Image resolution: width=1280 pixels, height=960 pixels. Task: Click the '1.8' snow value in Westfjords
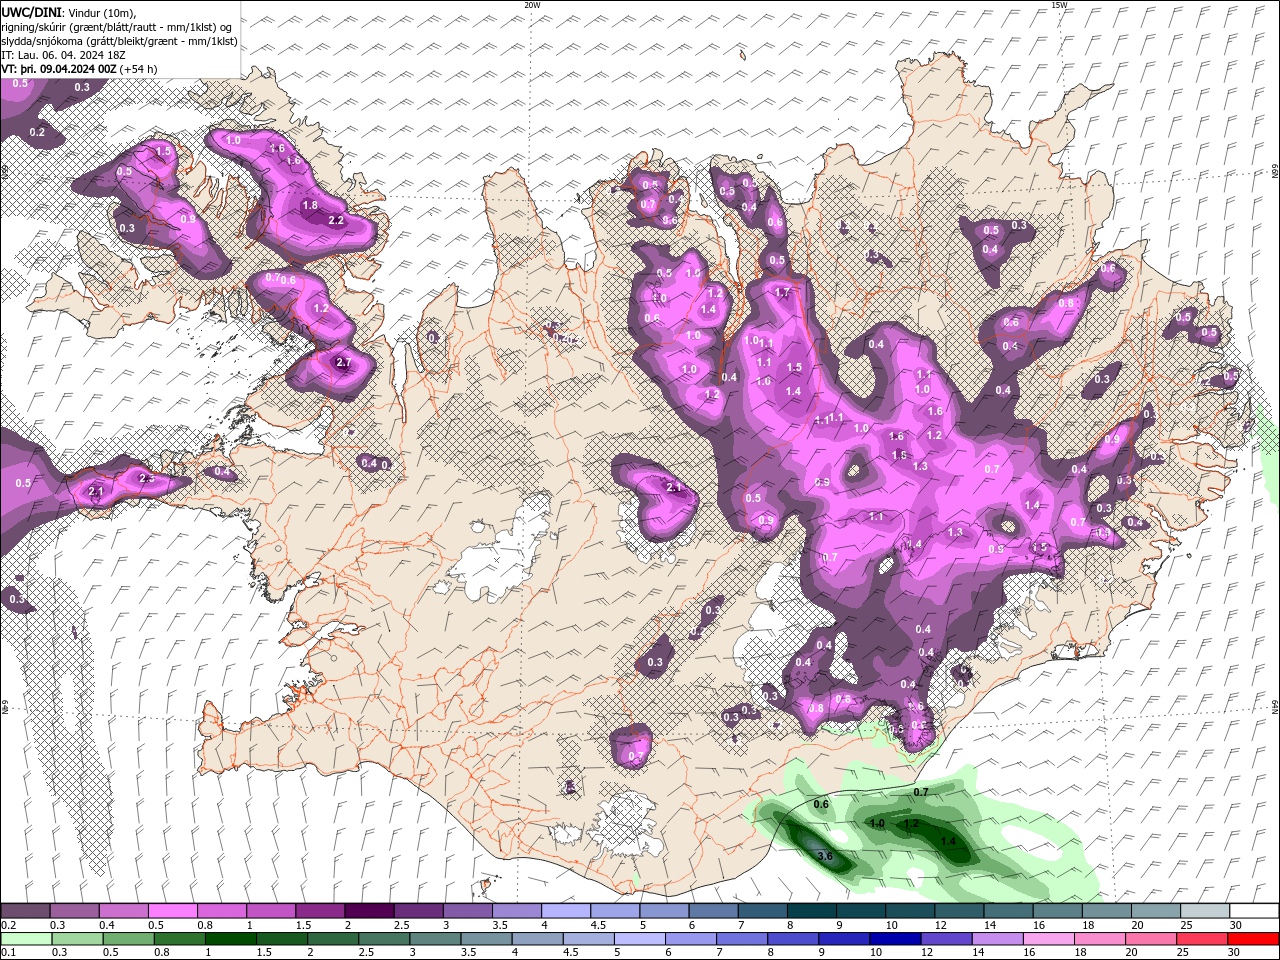(x=310, y=205)
